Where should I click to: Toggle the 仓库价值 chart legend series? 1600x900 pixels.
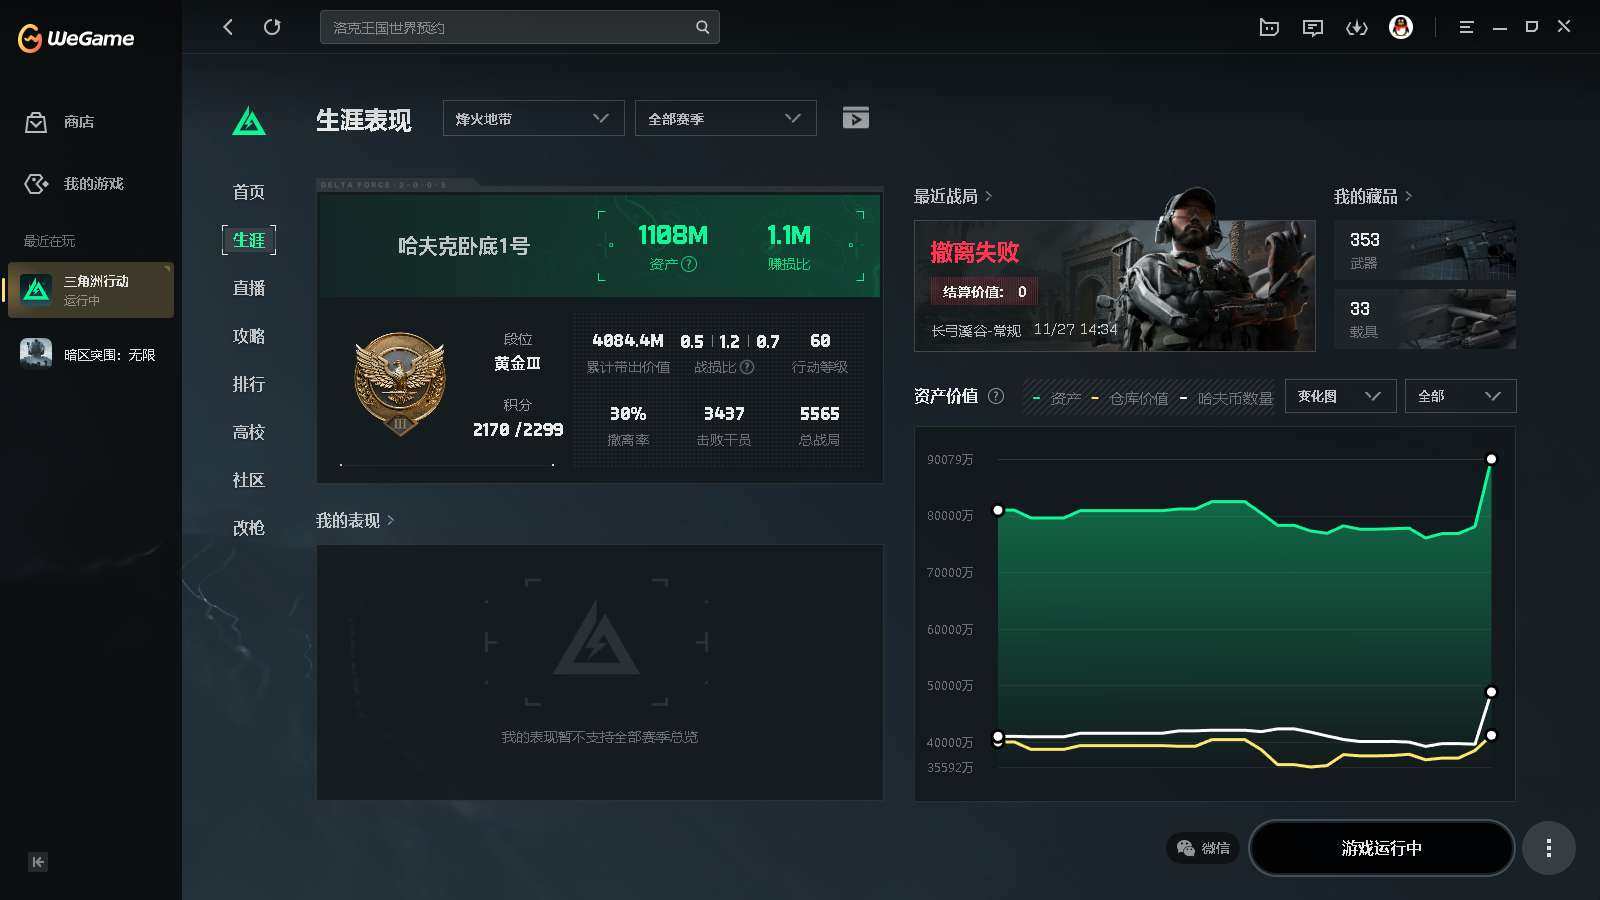coord(1130,398)
